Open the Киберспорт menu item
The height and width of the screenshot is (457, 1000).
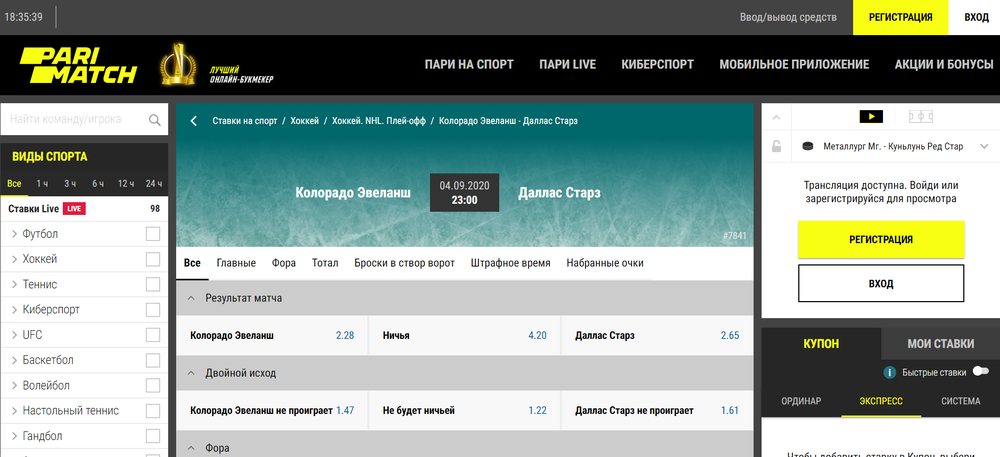(x=657, y=65)
